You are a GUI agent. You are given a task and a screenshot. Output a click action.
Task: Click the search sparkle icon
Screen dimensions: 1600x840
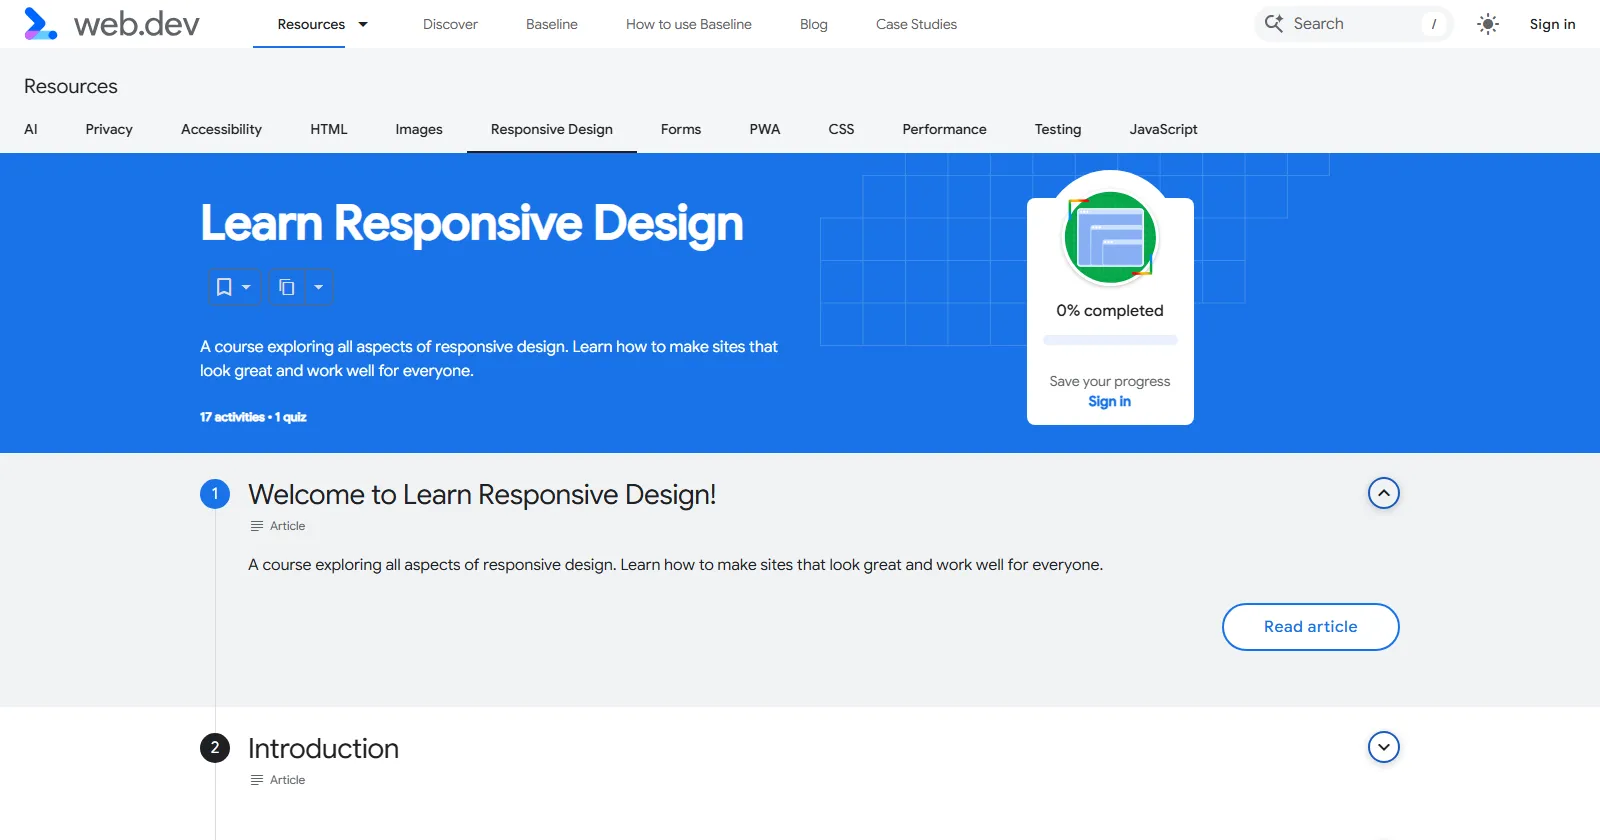click(1273, 24)
